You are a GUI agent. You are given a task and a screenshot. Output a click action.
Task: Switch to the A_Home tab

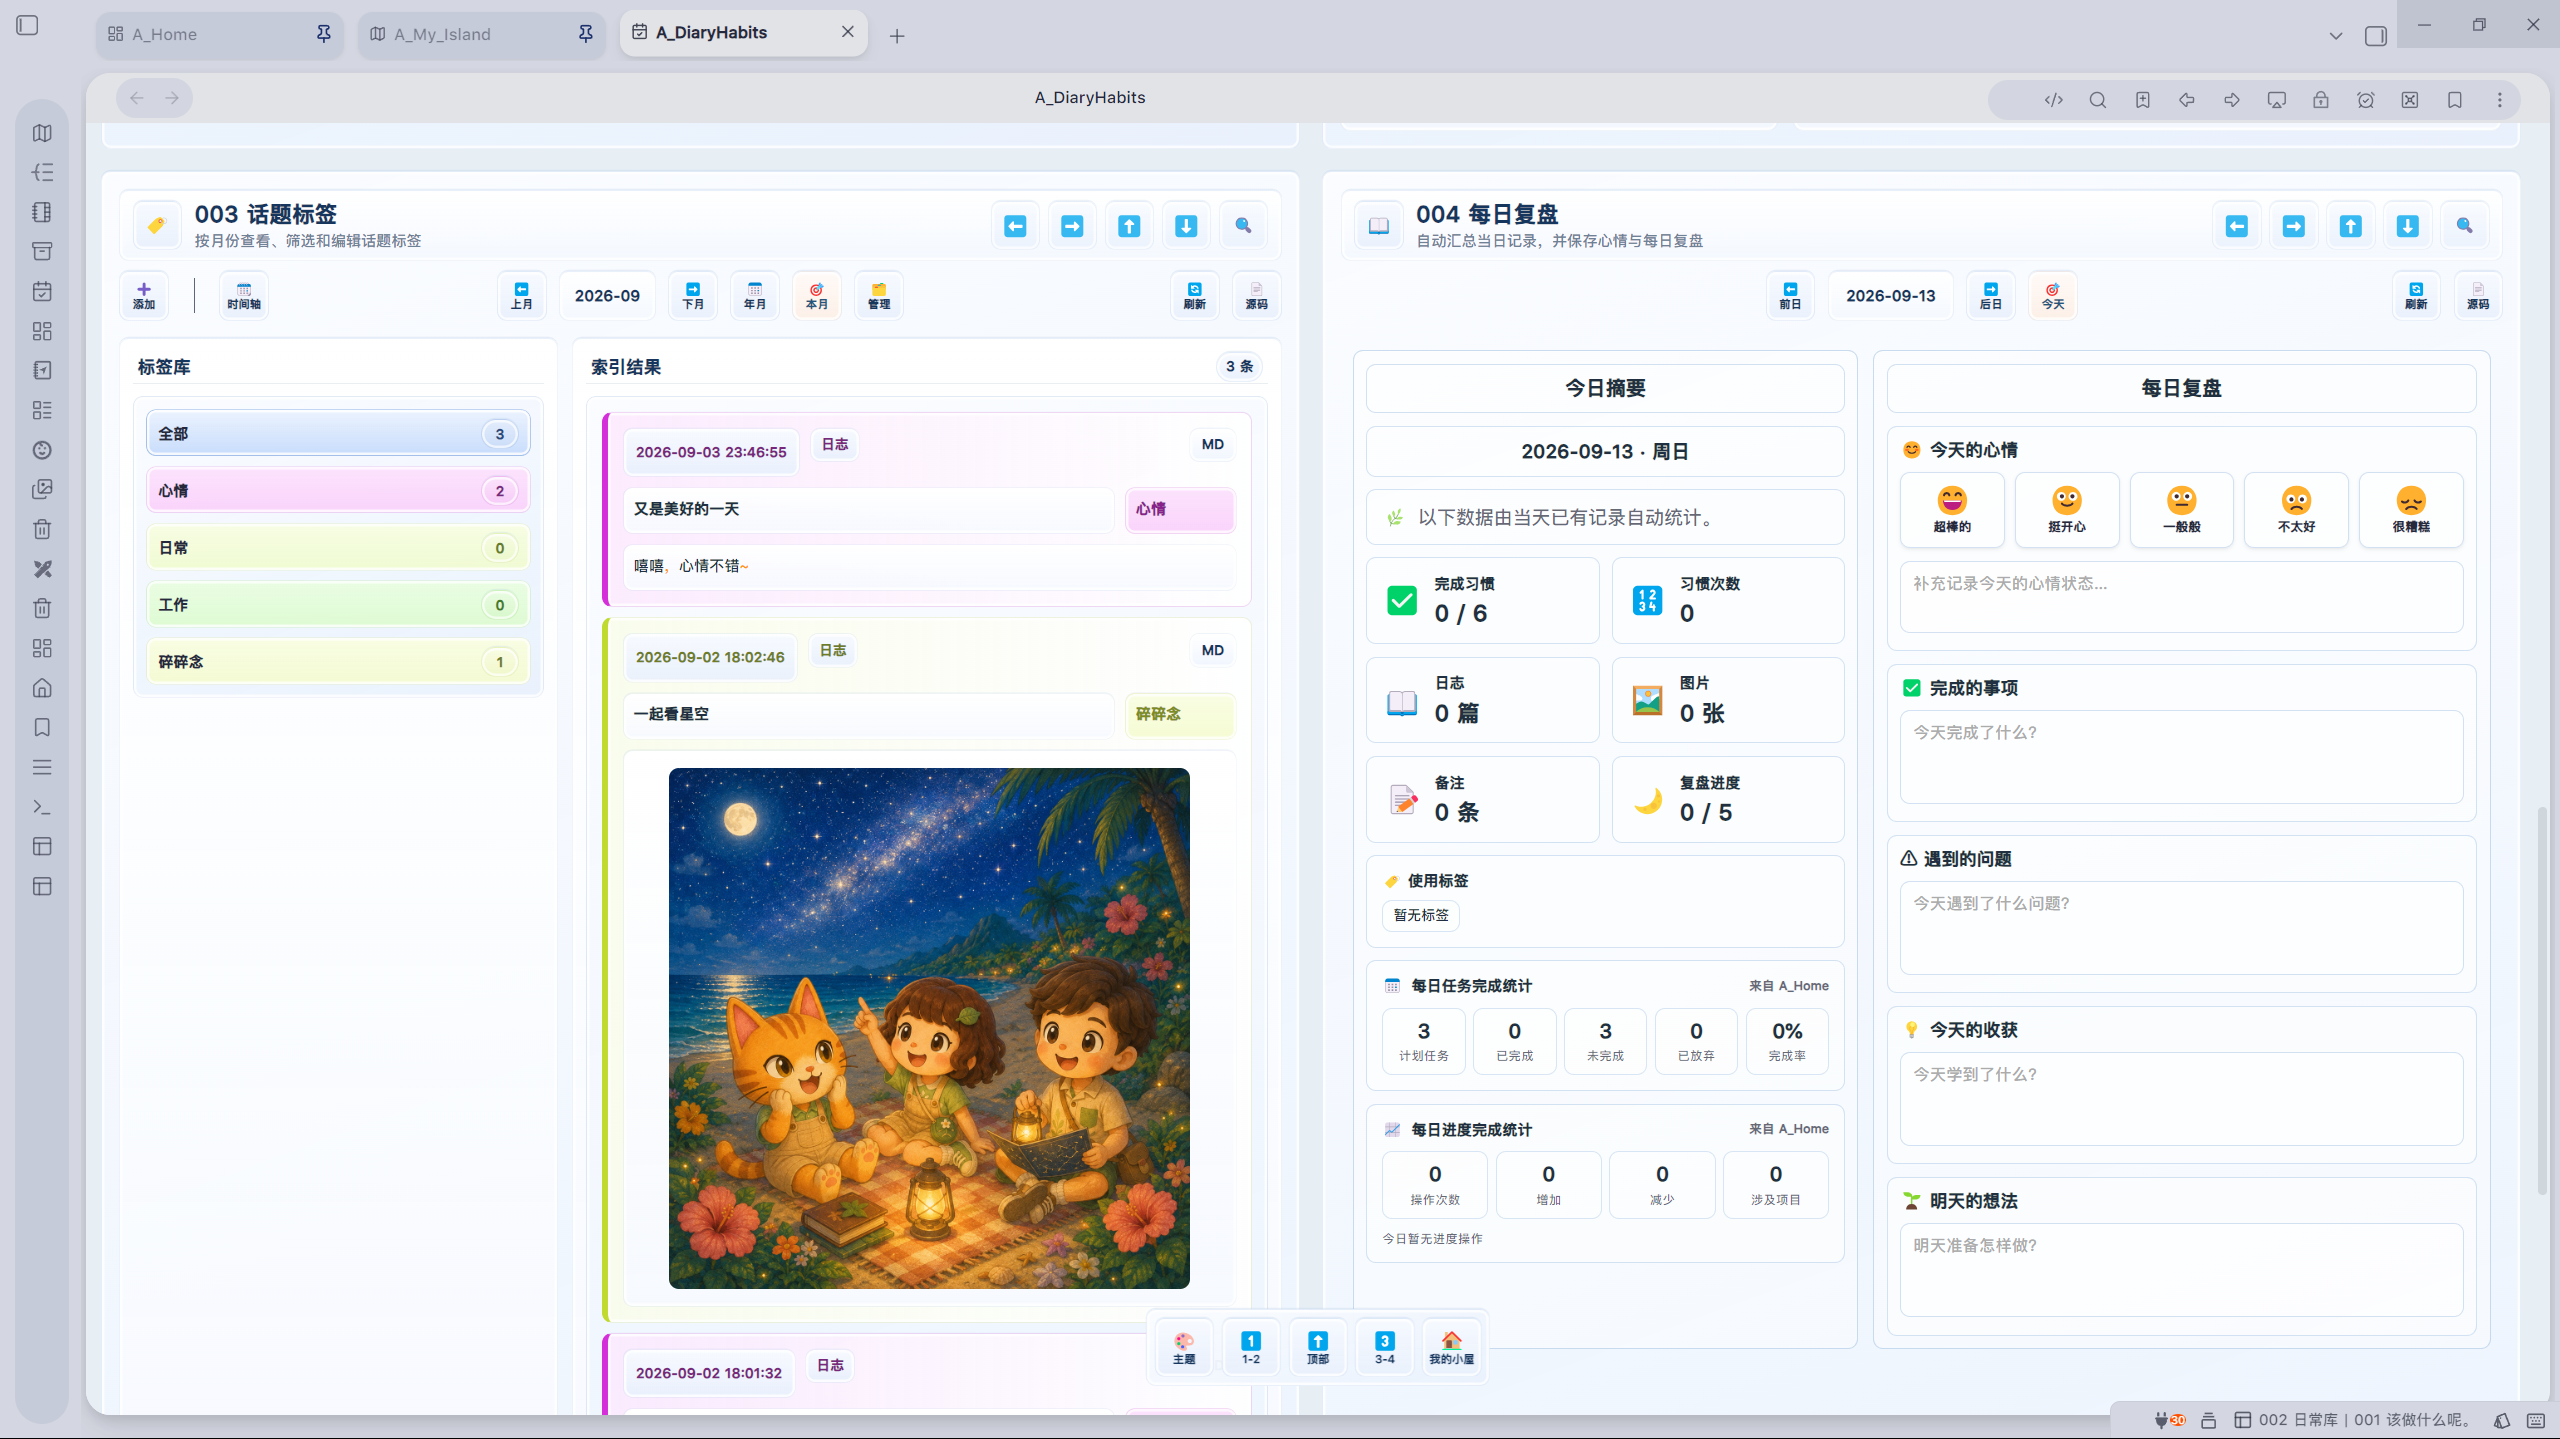point(220,34)
